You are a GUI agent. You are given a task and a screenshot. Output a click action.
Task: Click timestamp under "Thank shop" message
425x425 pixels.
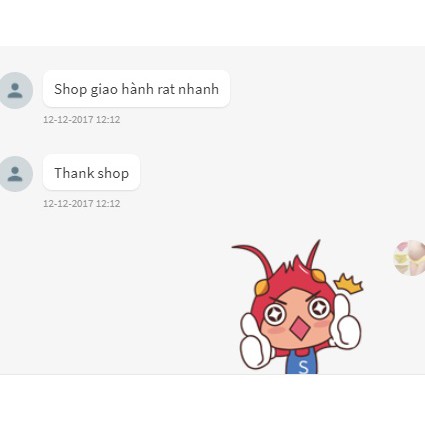[x=82, y=204]
